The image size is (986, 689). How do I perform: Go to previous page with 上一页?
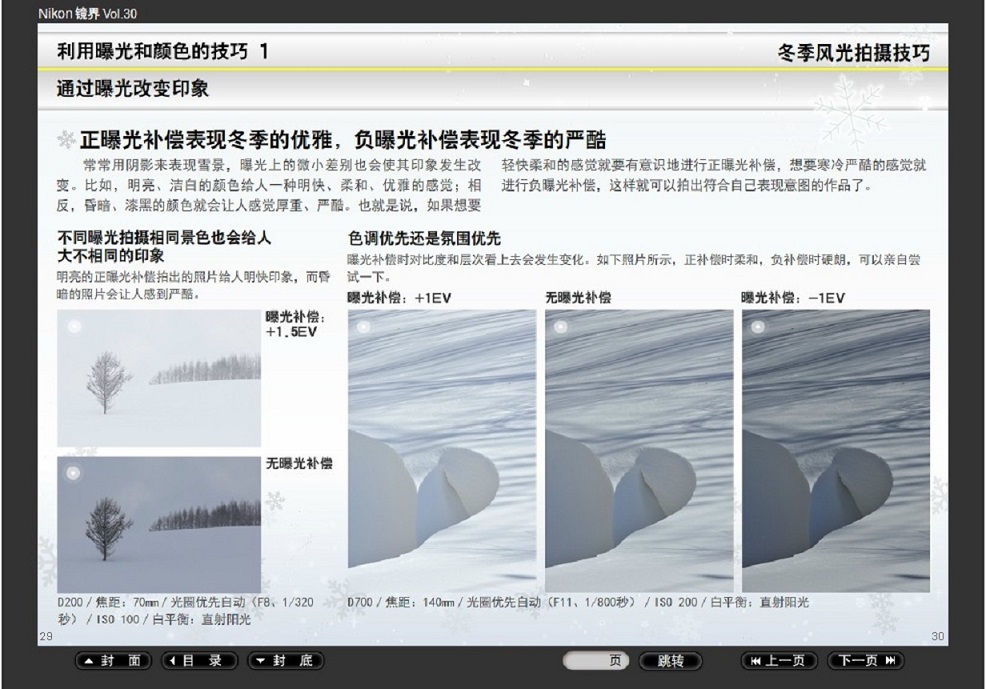(x=778, y=661)
